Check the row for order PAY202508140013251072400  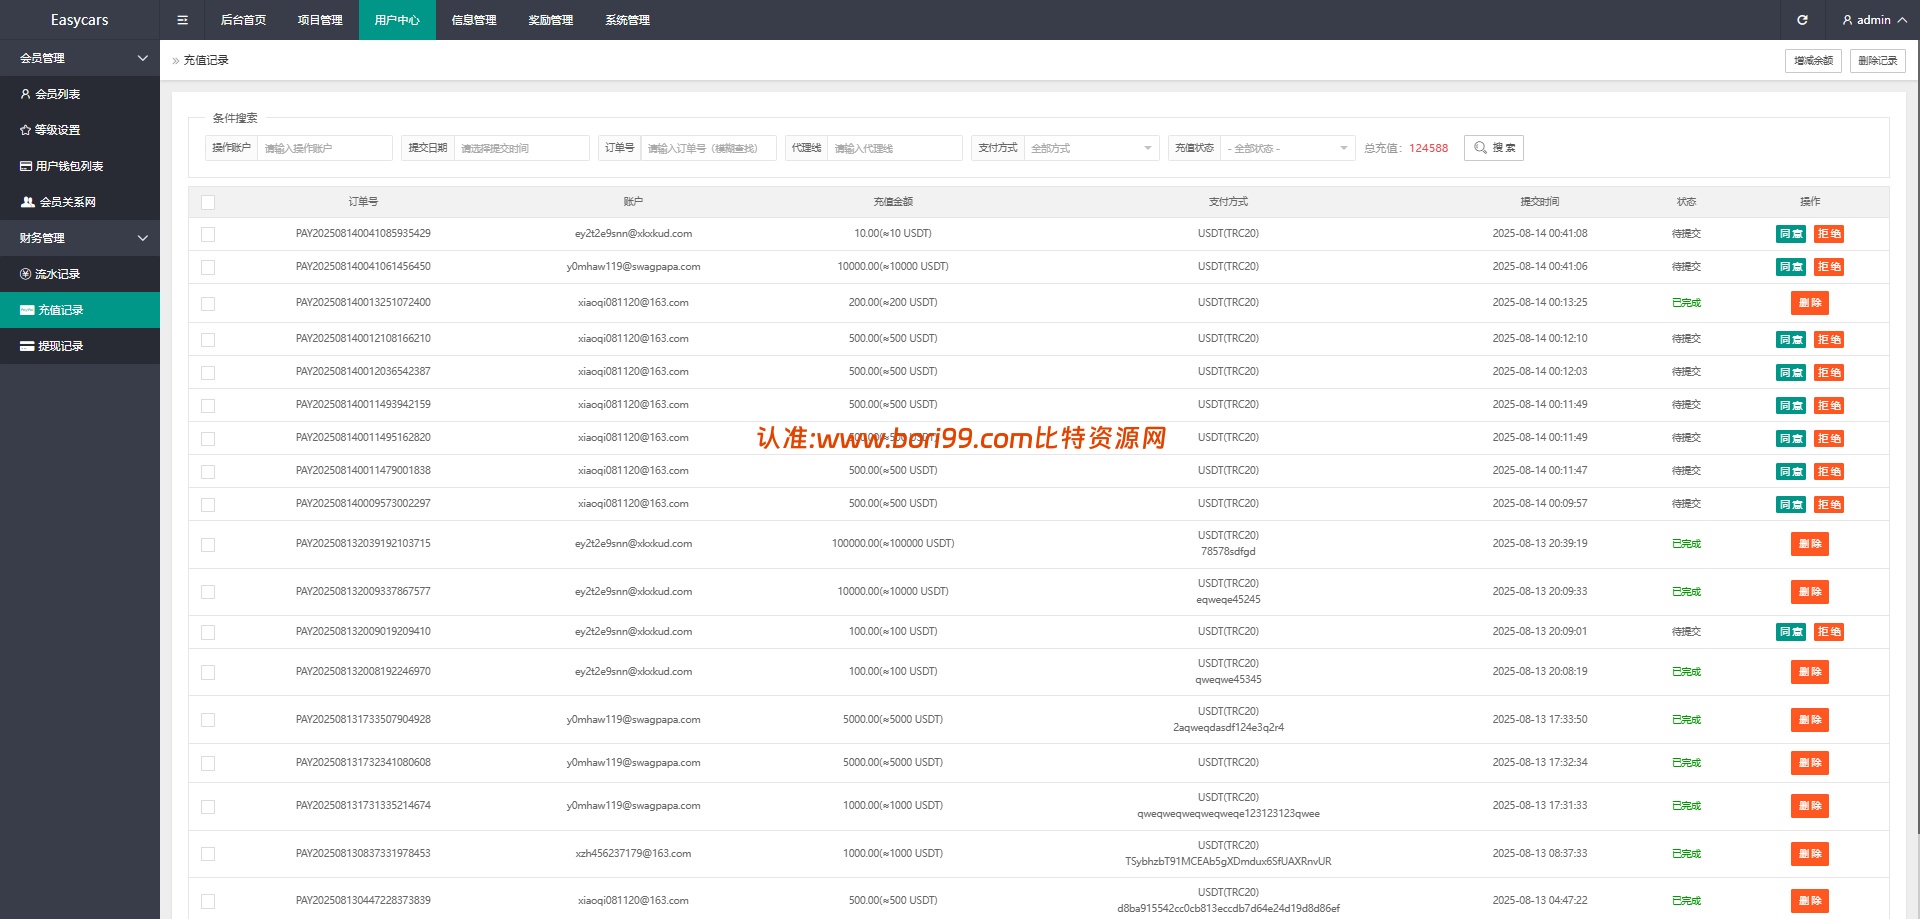point(208,303)
